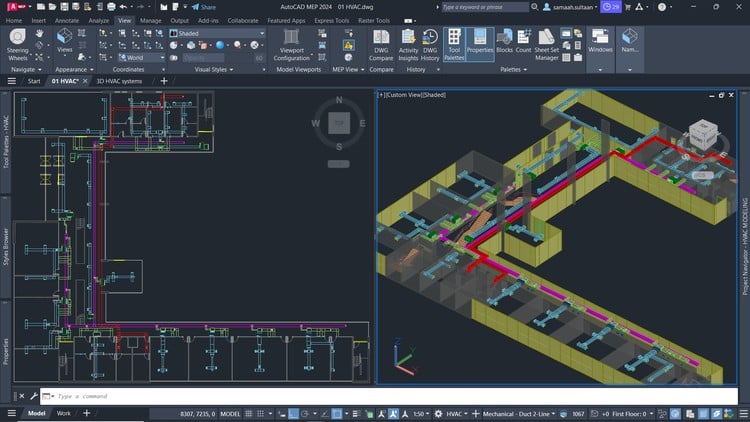Toggle the Tool Palettes button

coord(454,44)
